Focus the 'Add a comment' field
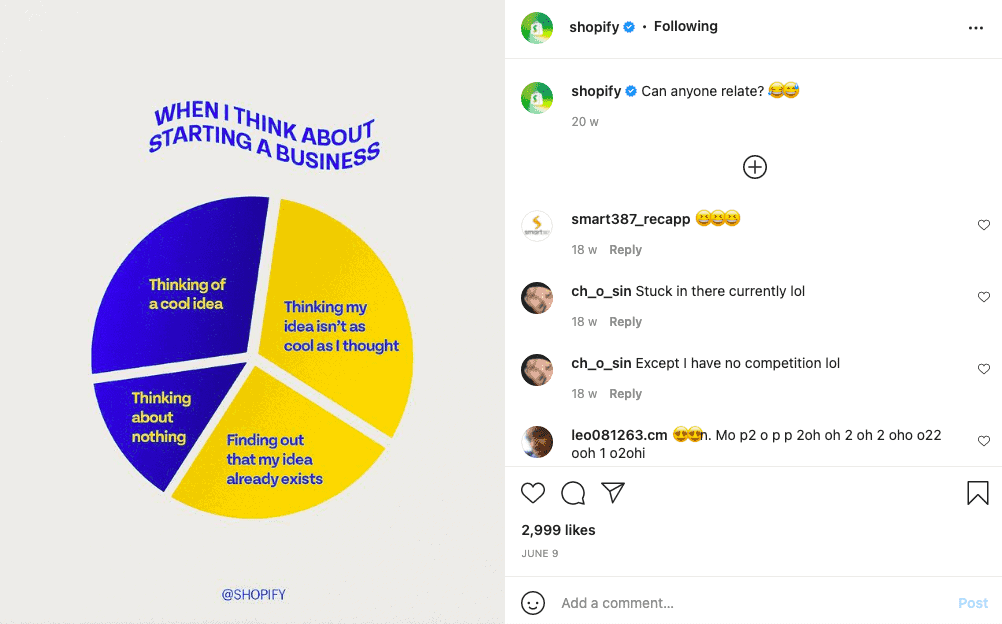The width and height of the screenshot is (1002, 624). [x=750, y=603]
